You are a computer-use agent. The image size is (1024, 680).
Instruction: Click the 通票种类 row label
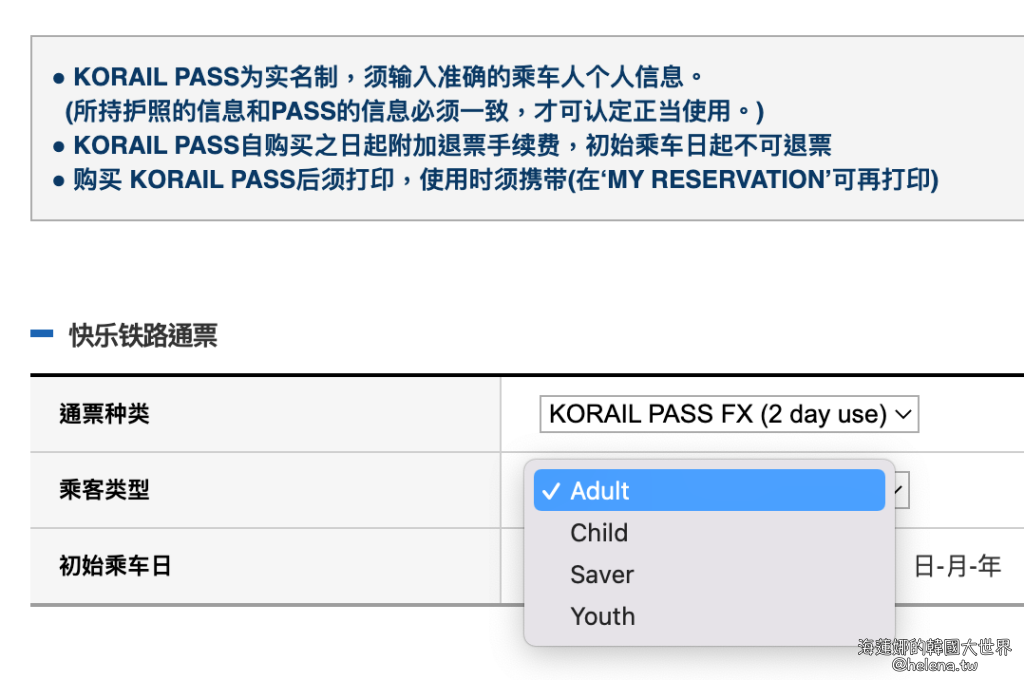tap(104, 414)
